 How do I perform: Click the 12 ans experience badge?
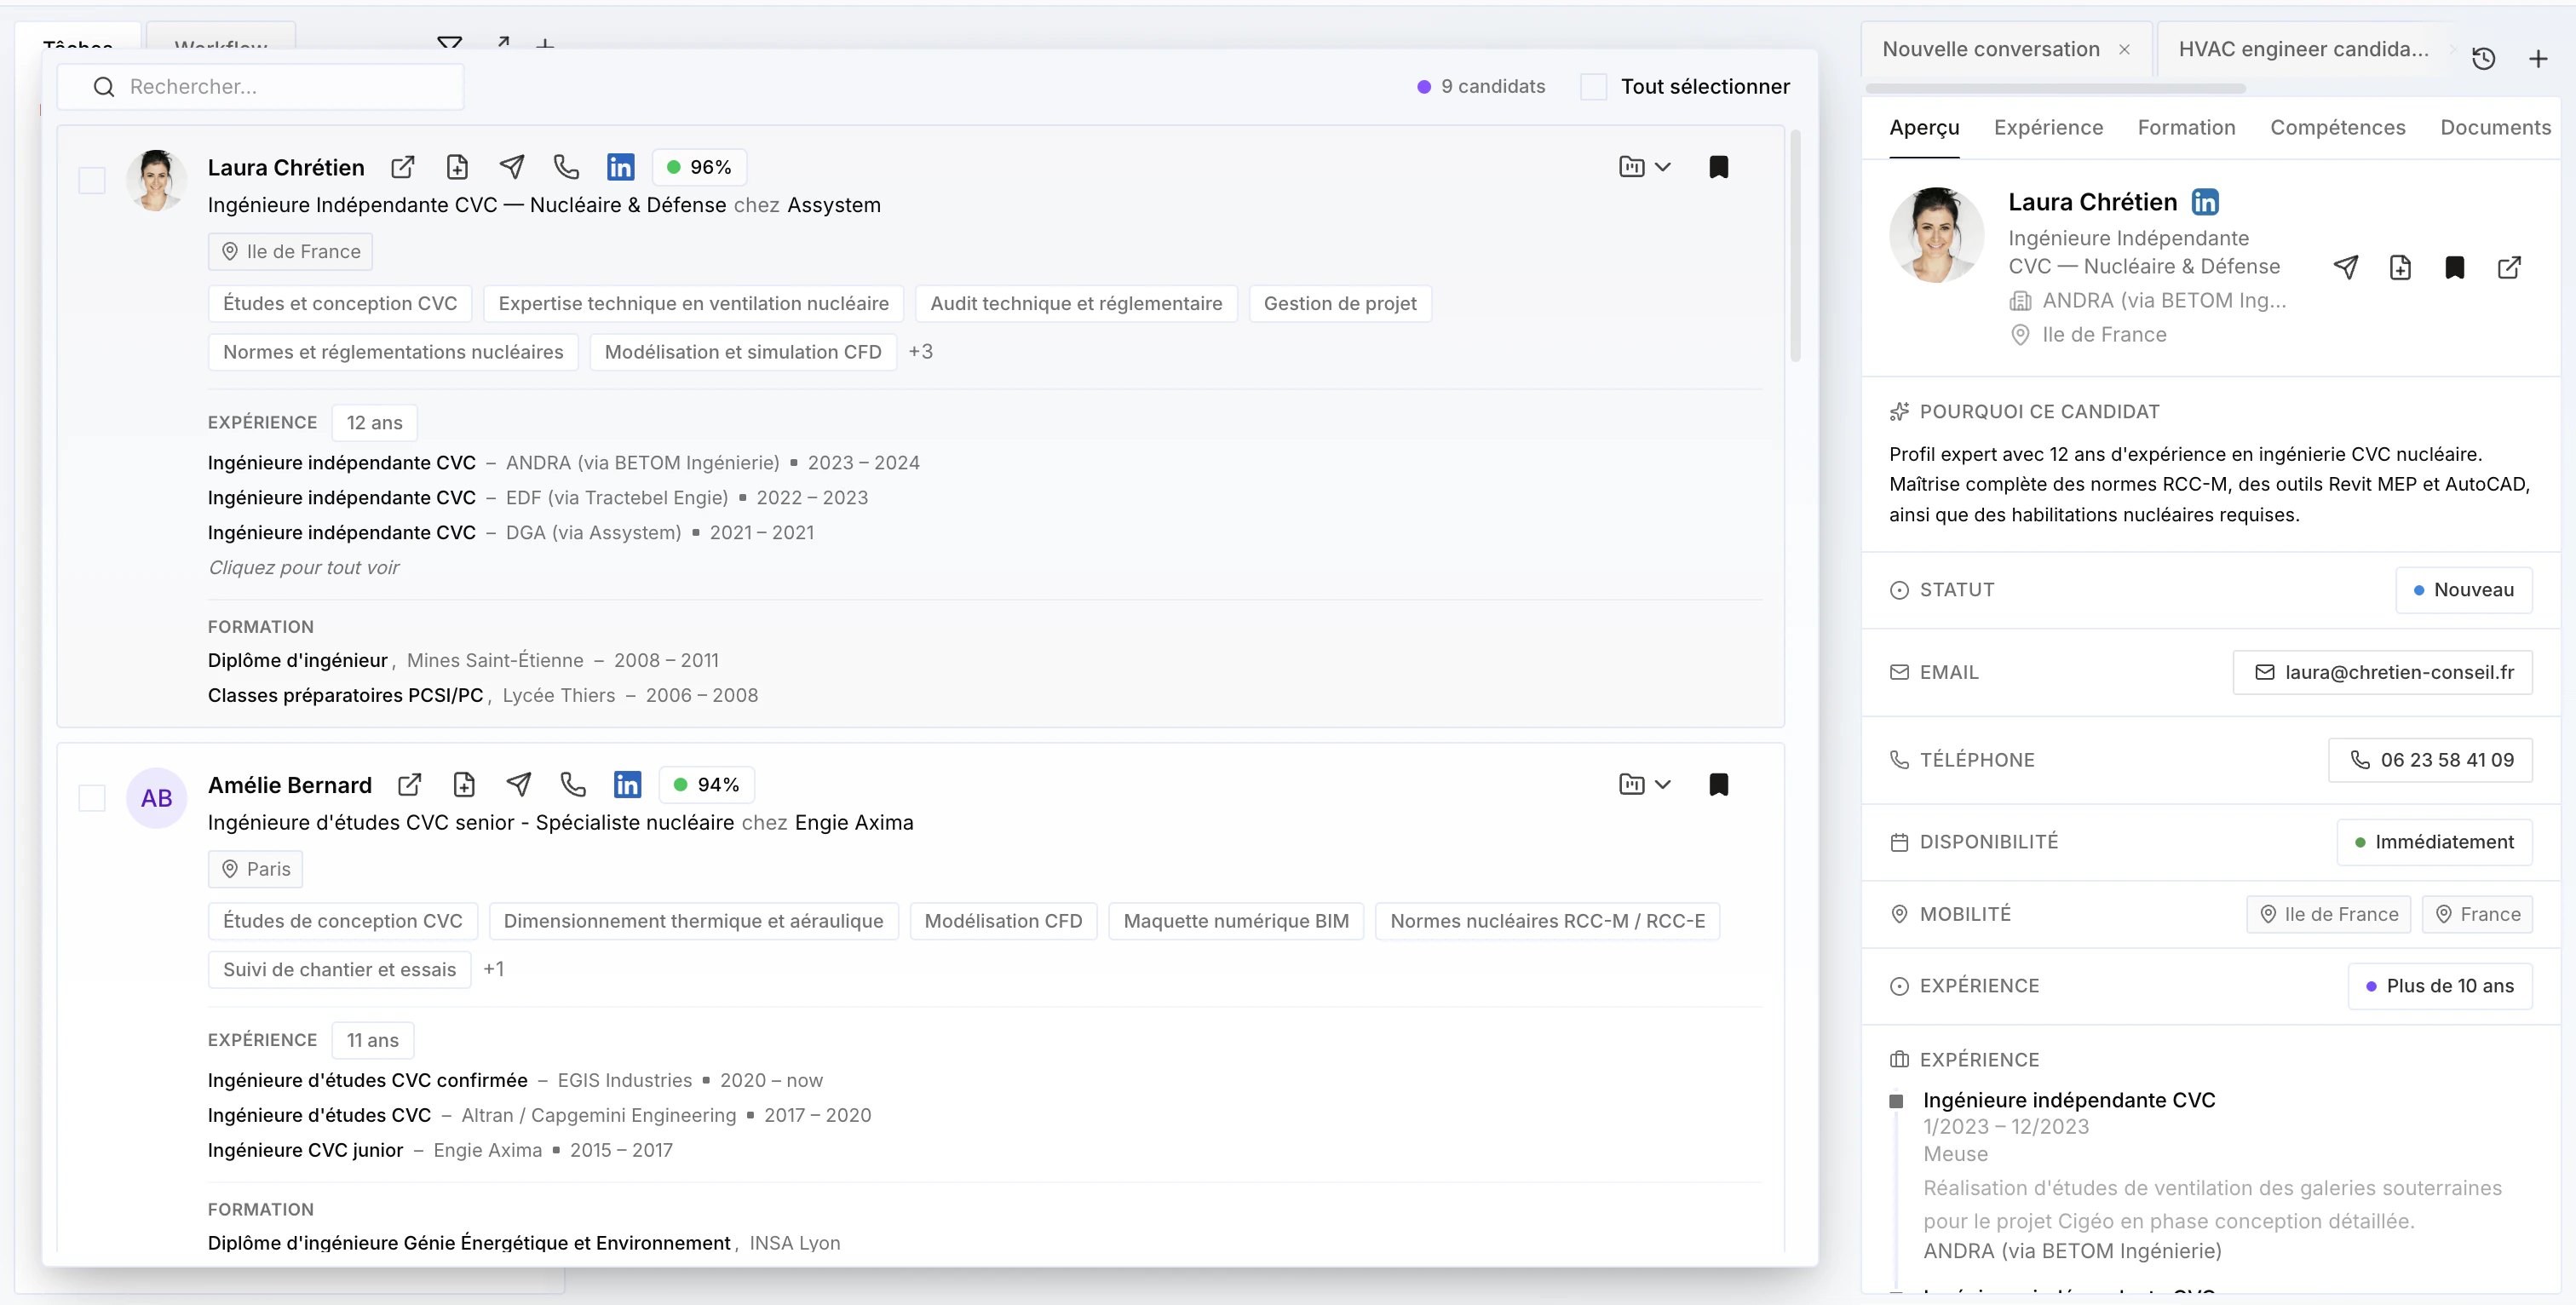(x=374, y=423)
